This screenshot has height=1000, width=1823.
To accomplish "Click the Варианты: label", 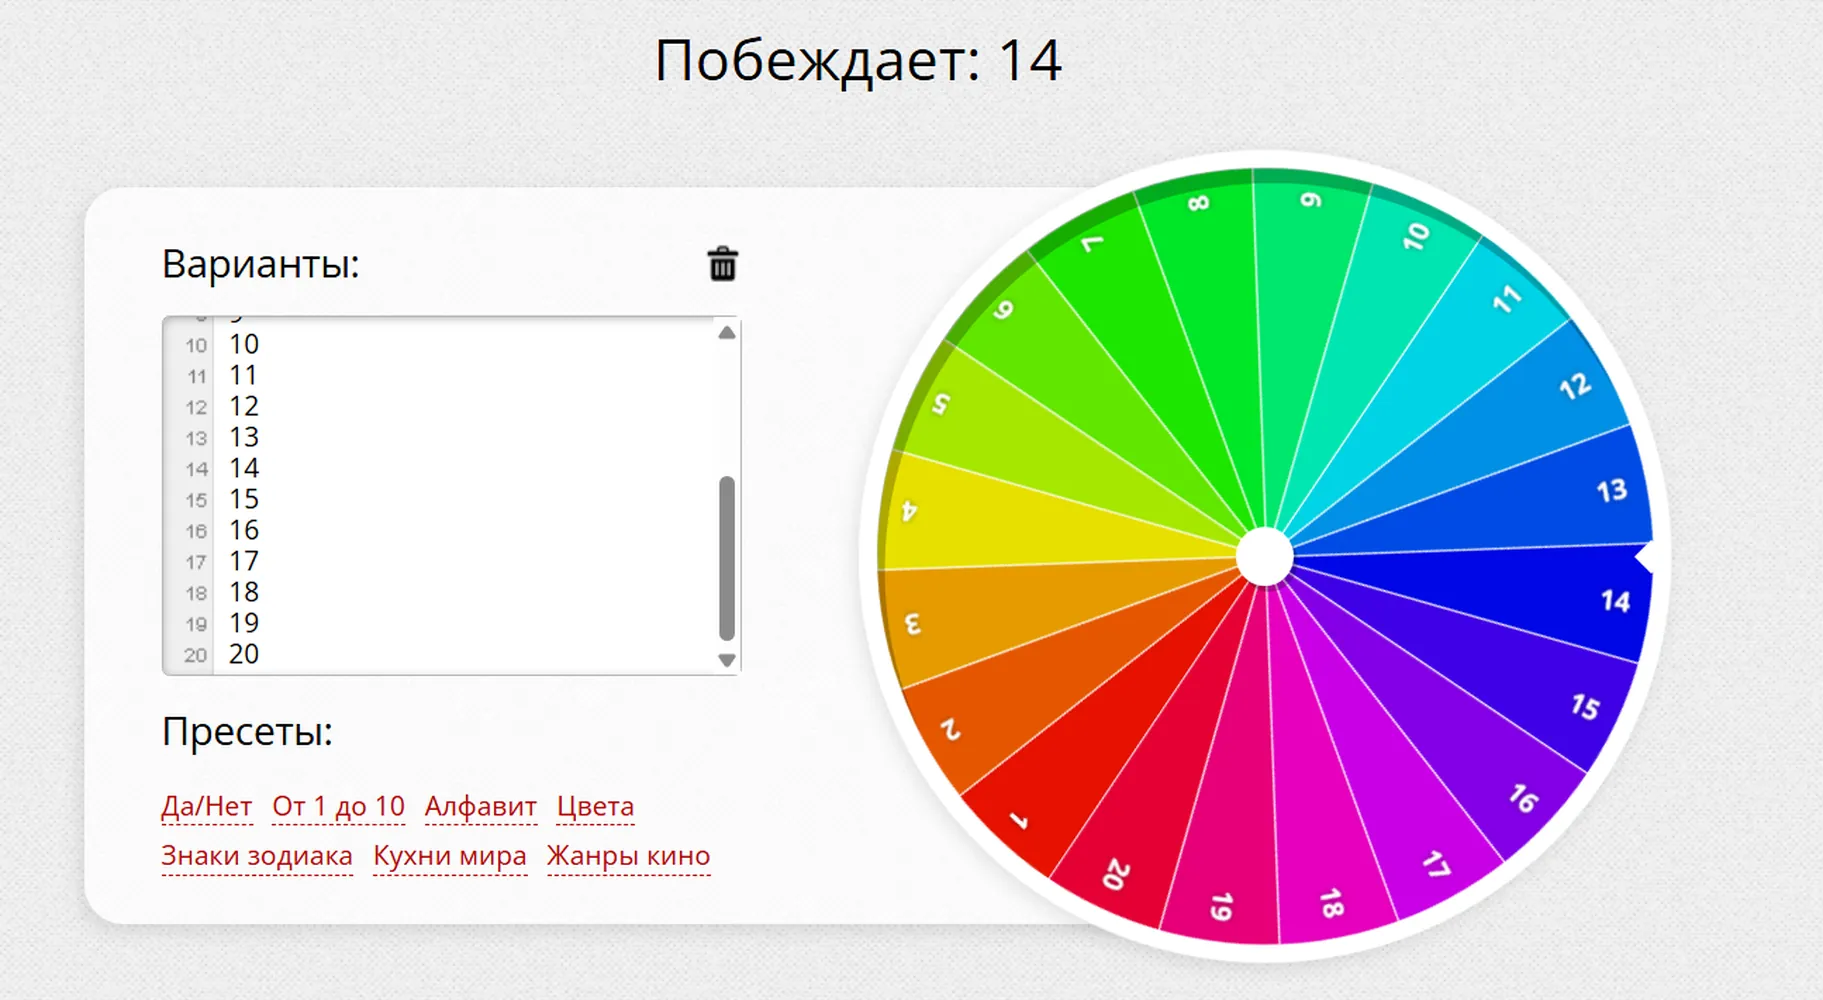I will click(260, 264).
